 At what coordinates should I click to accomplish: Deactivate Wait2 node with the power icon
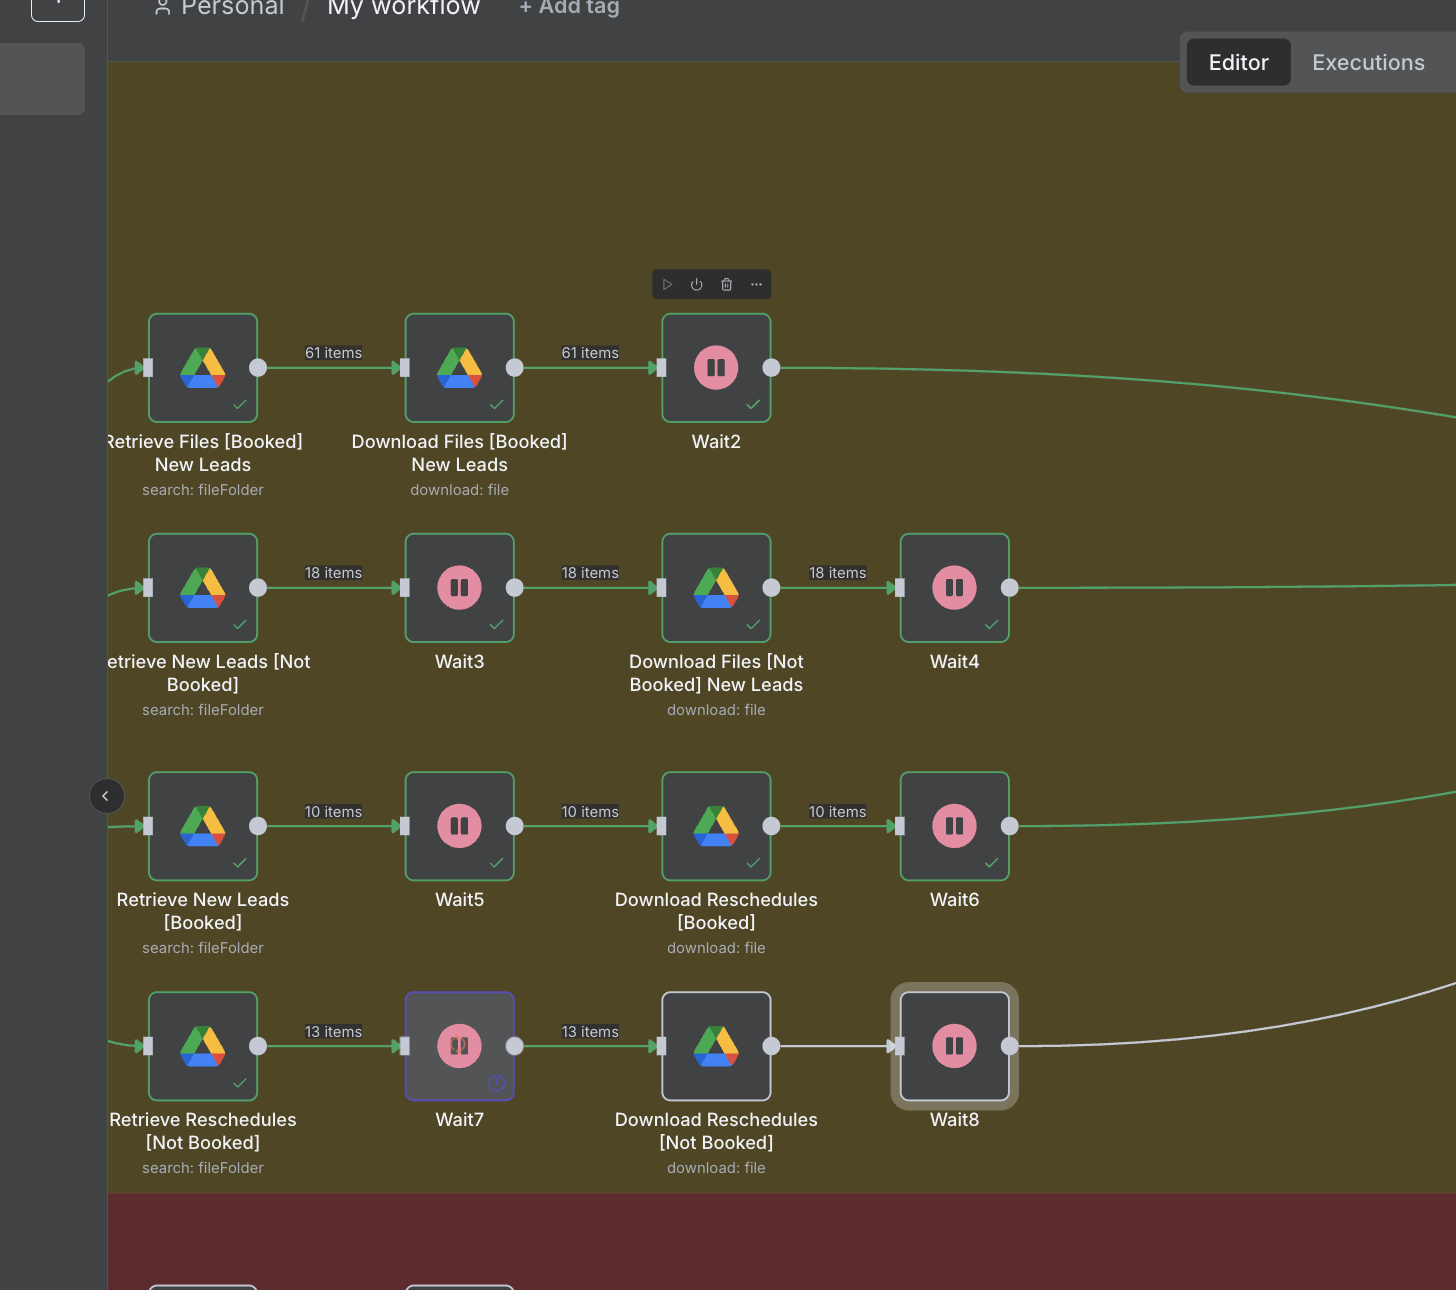697,285
